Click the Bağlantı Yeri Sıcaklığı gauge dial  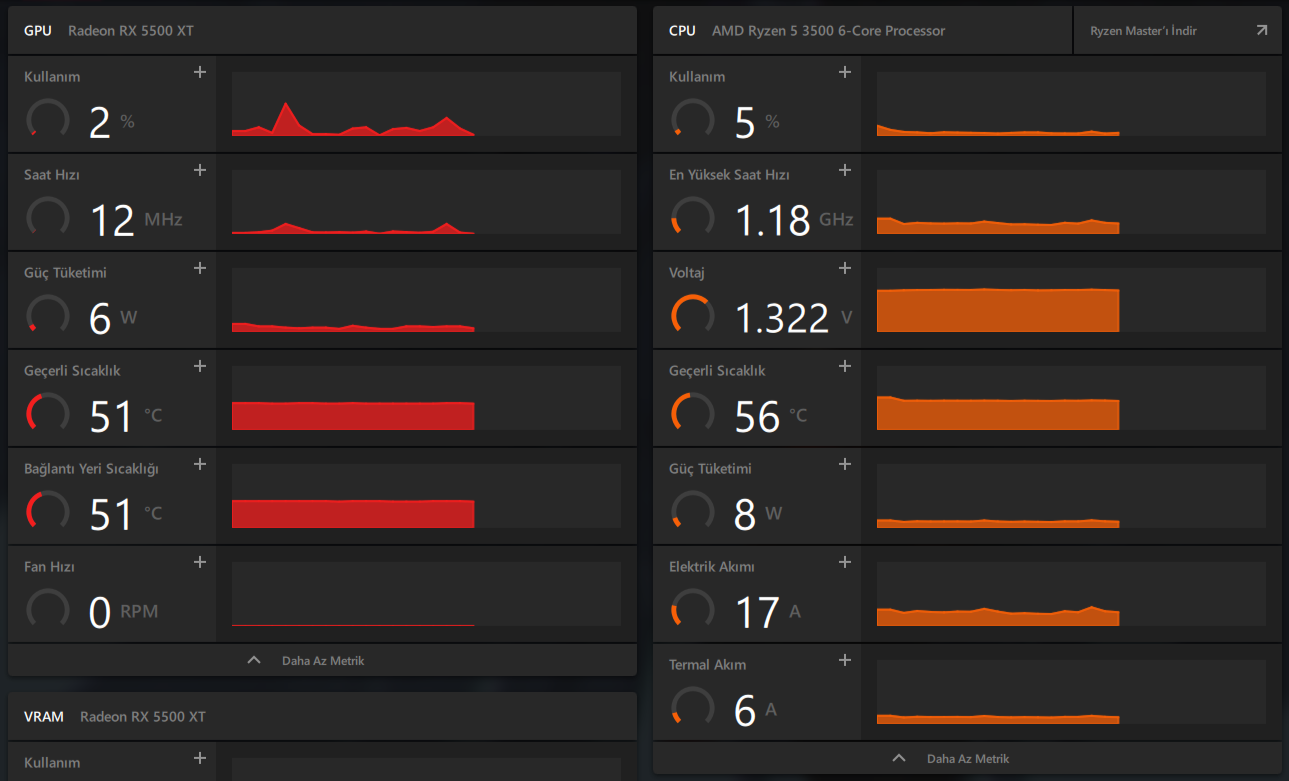(x=48, y=511)
